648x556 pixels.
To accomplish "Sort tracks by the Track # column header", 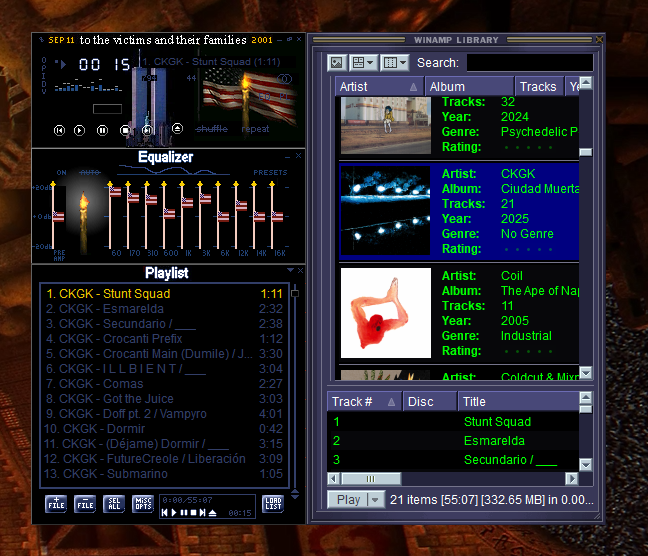I will 364,402.
